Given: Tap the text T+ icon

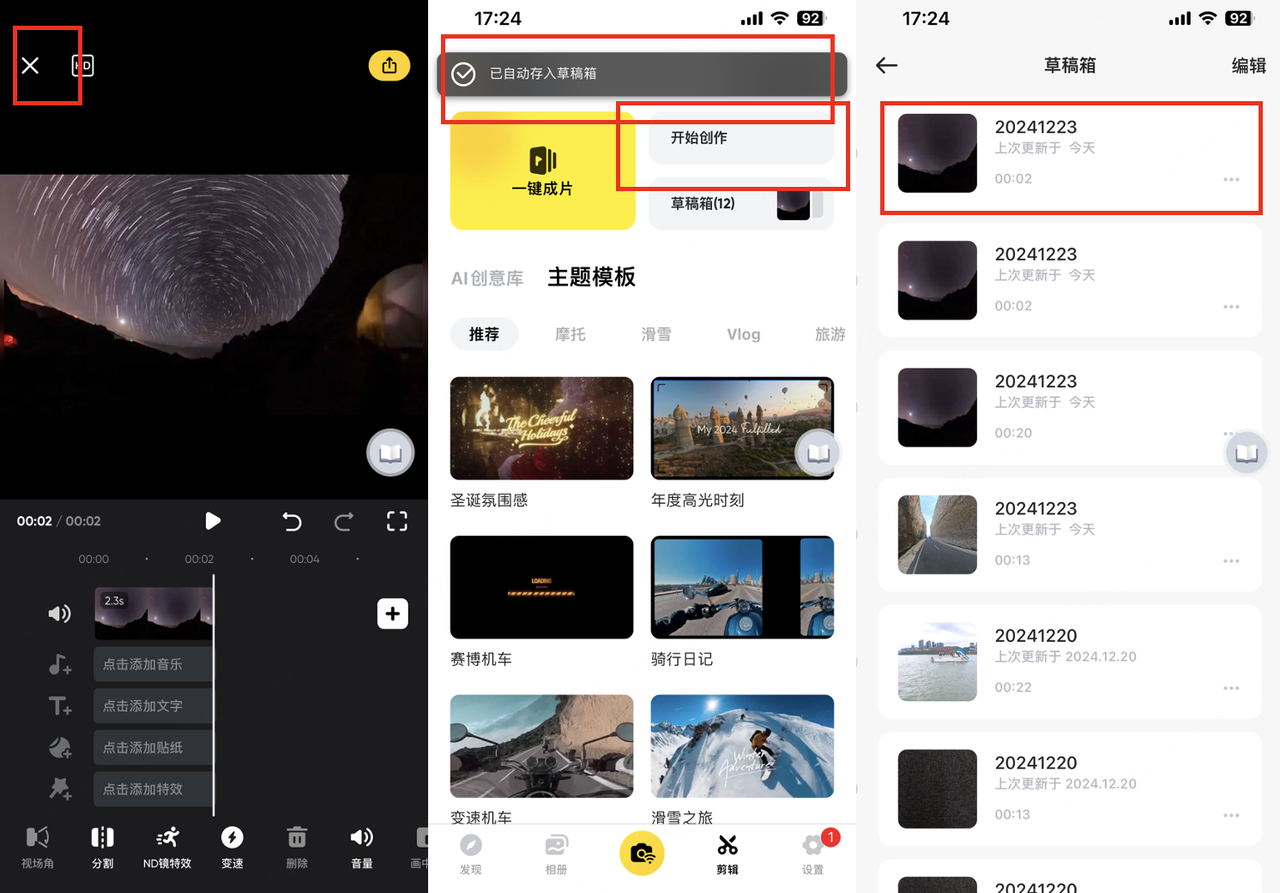Looking at the screenshot, I should (x=59, y=706).
